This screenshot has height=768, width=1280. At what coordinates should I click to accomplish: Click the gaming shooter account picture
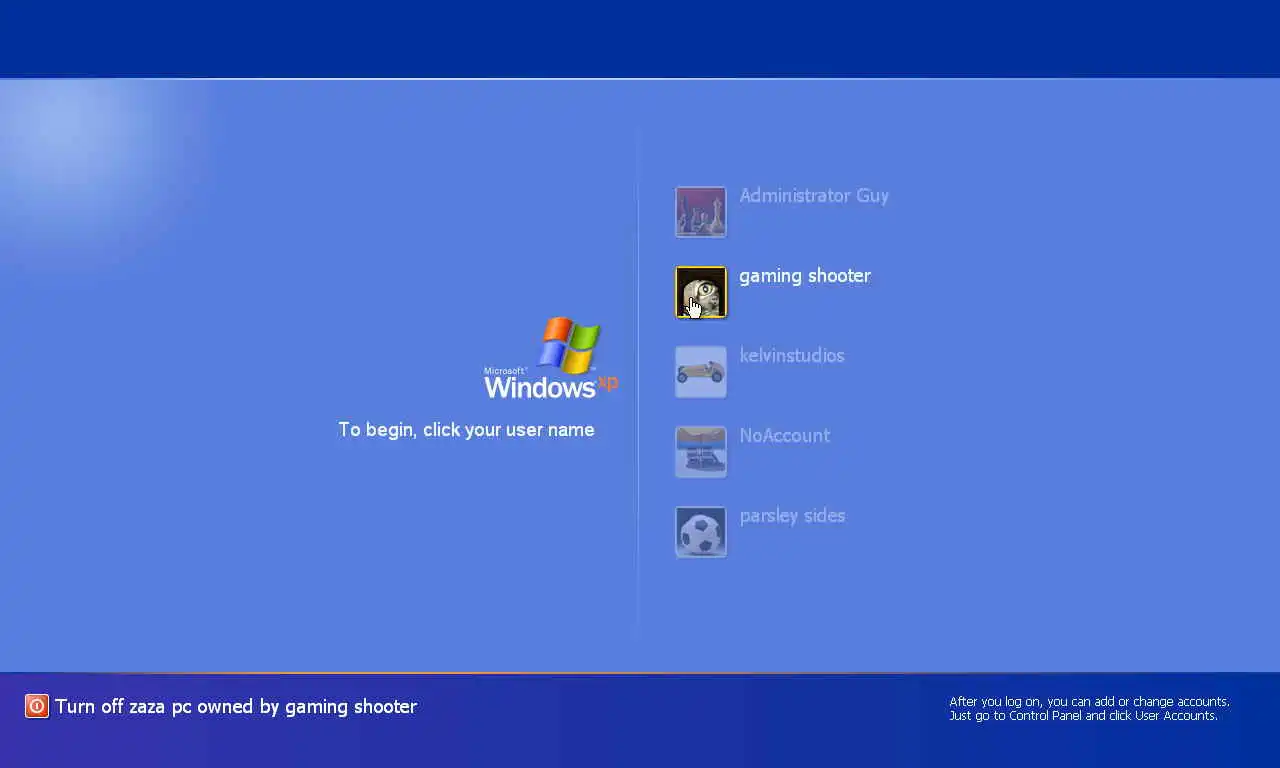pos(701,292)
